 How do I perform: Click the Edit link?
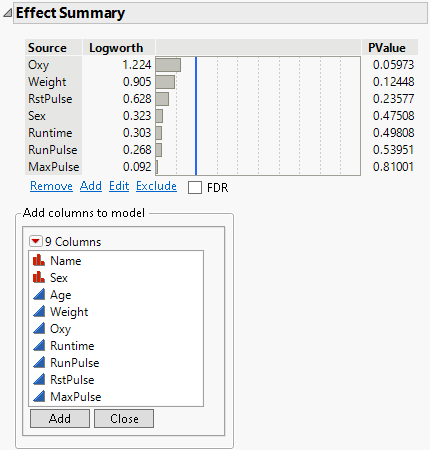(x=119, y=186)
